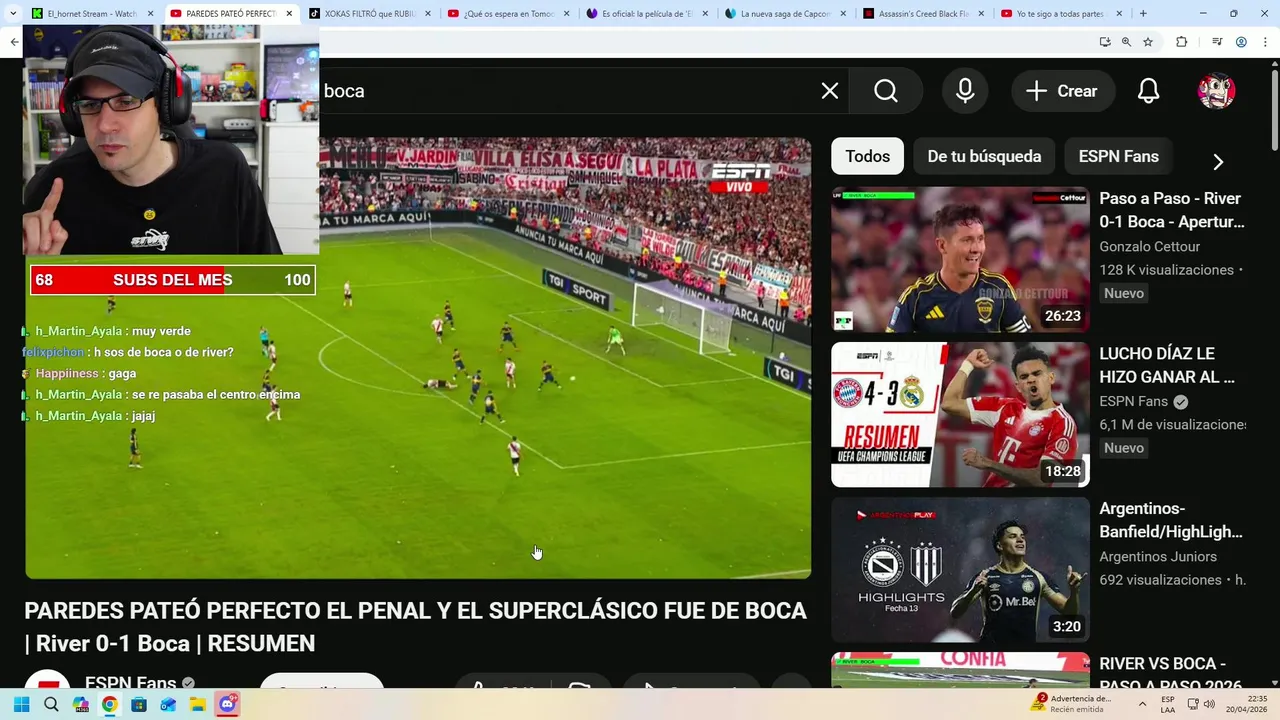
Task: Switch to the El_hornet Stream tab
Action: click(92, 14)
